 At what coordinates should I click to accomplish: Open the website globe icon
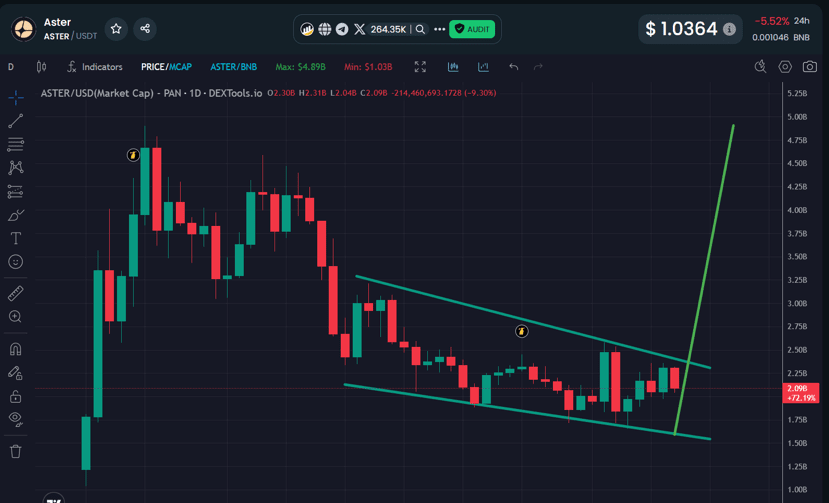[x=325, y=29]
